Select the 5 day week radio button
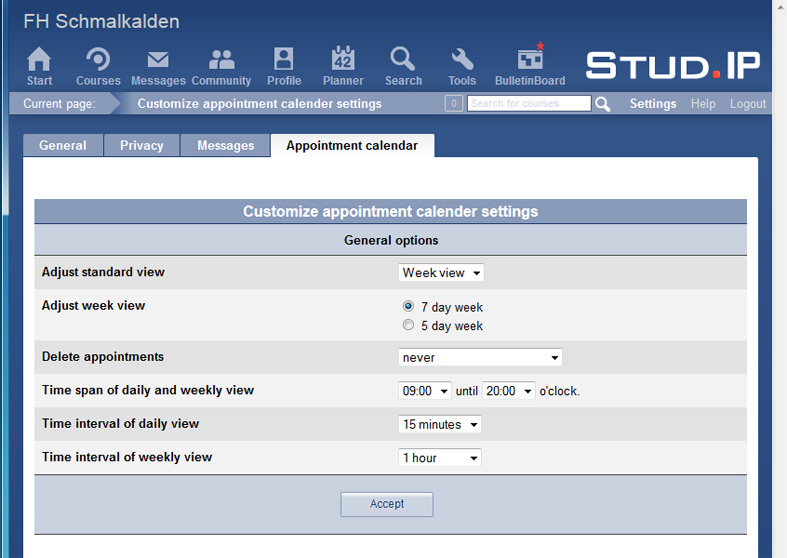 coord(408,325)
